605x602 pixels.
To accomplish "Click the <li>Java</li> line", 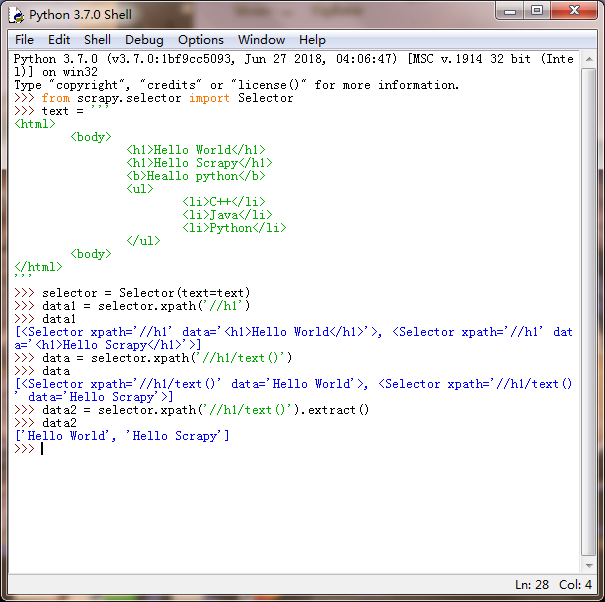I will pos(227,215).
